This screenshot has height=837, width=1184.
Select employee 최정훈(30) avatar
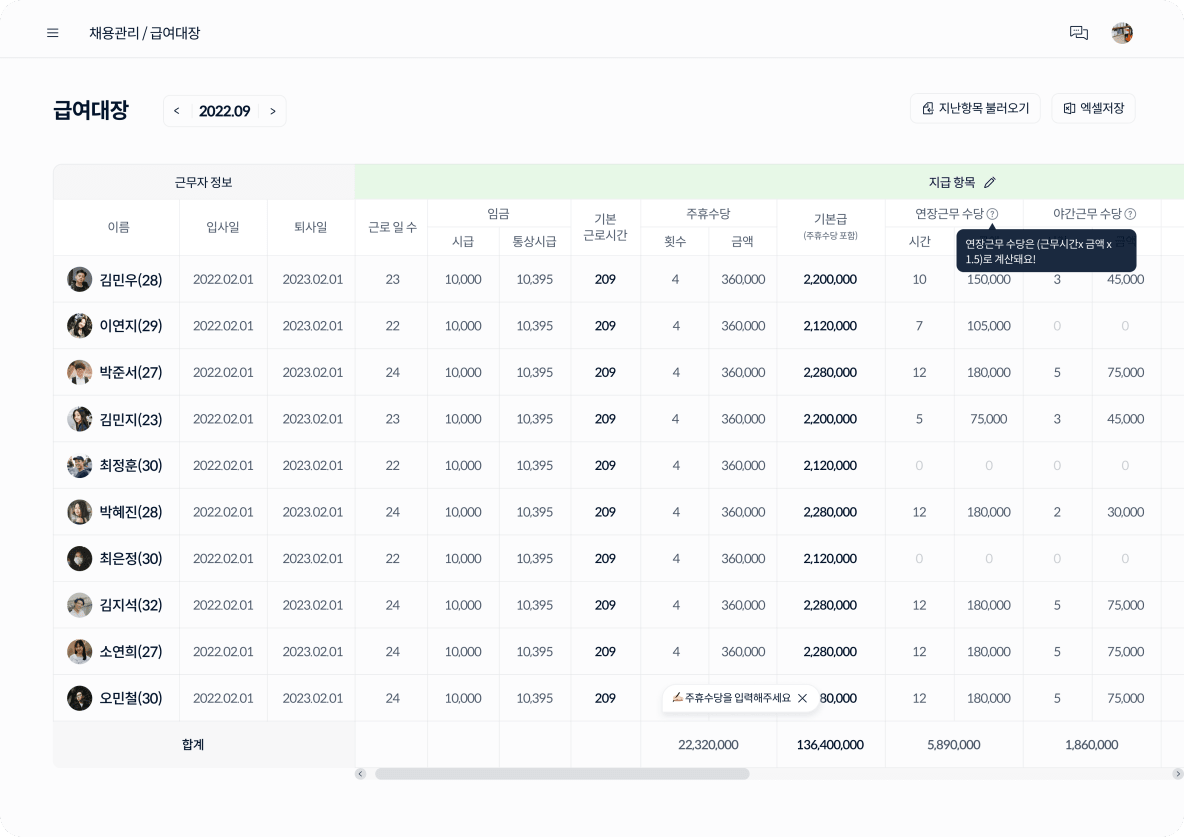coord(79,466)
